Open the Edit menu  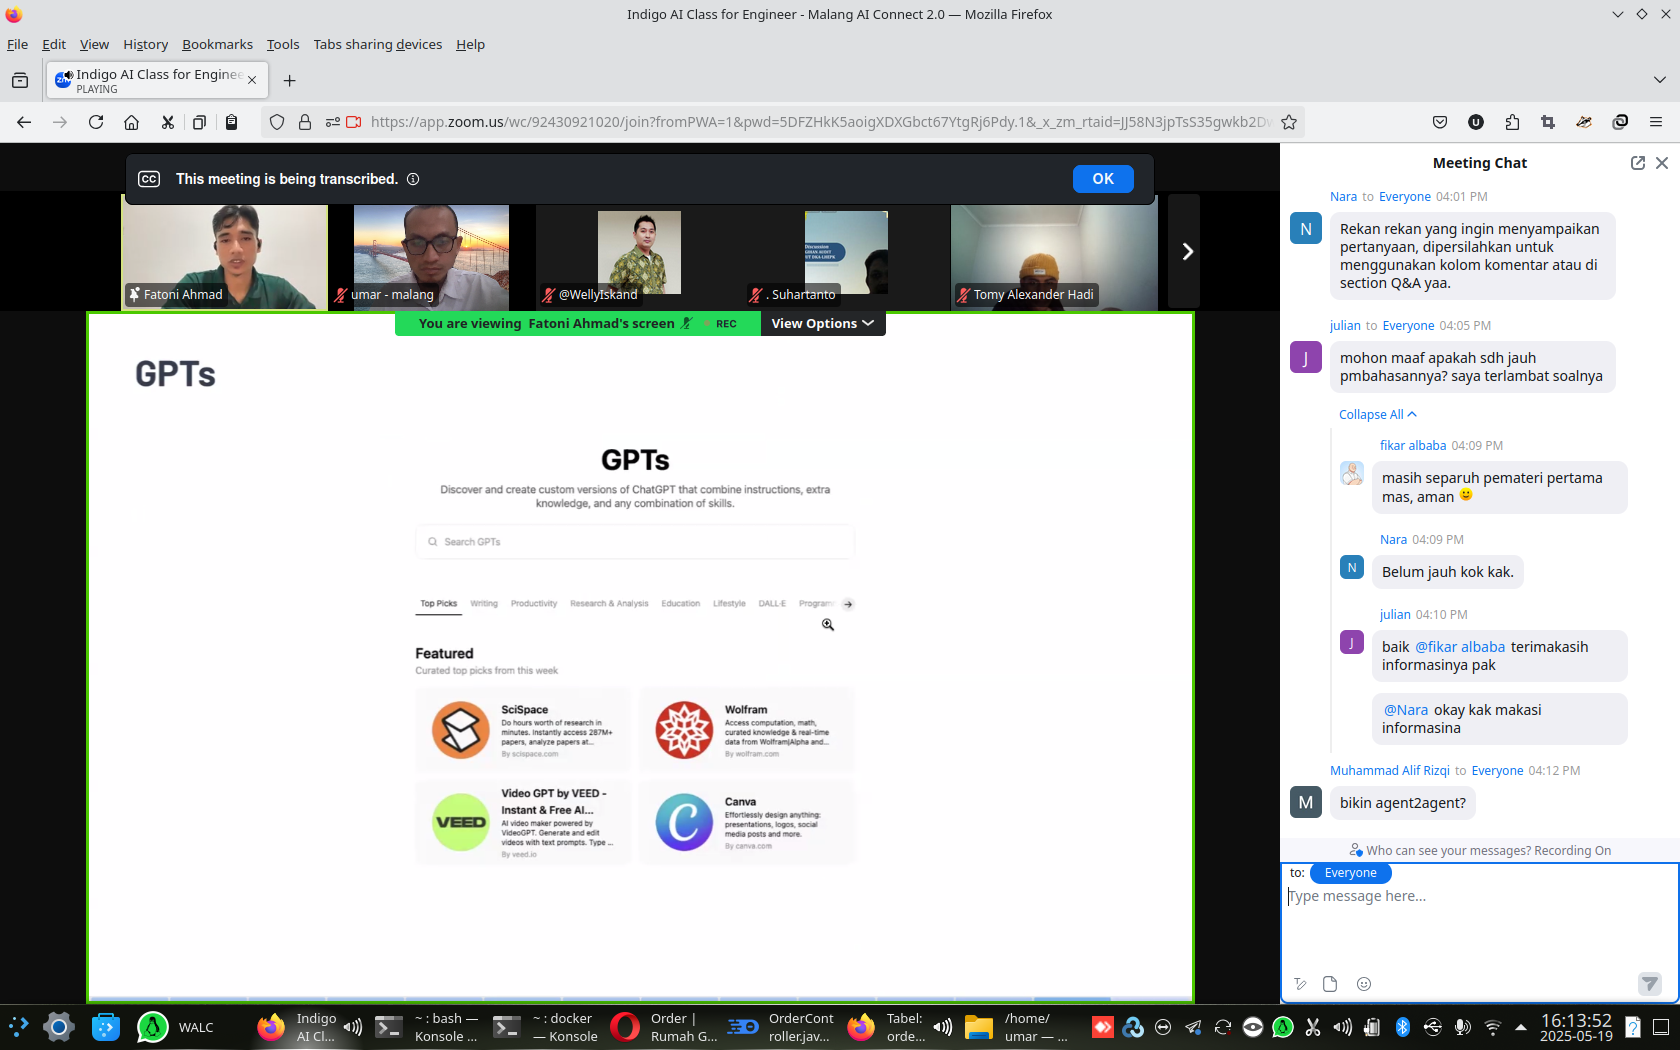(x=54, y=44)
